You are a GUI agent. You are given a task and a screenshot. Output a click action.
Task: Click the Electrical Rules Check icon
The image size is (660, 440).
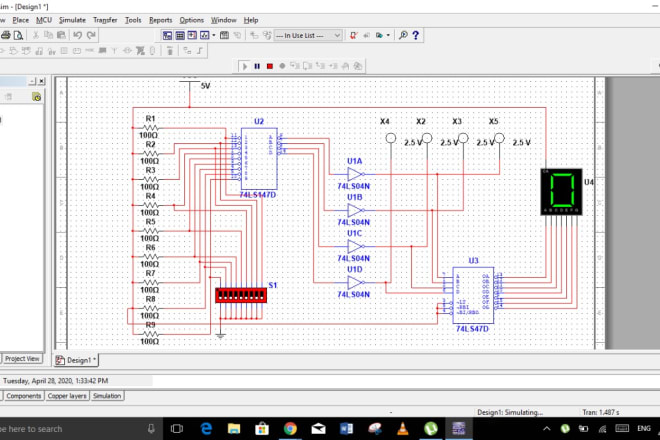coord(354,35)
